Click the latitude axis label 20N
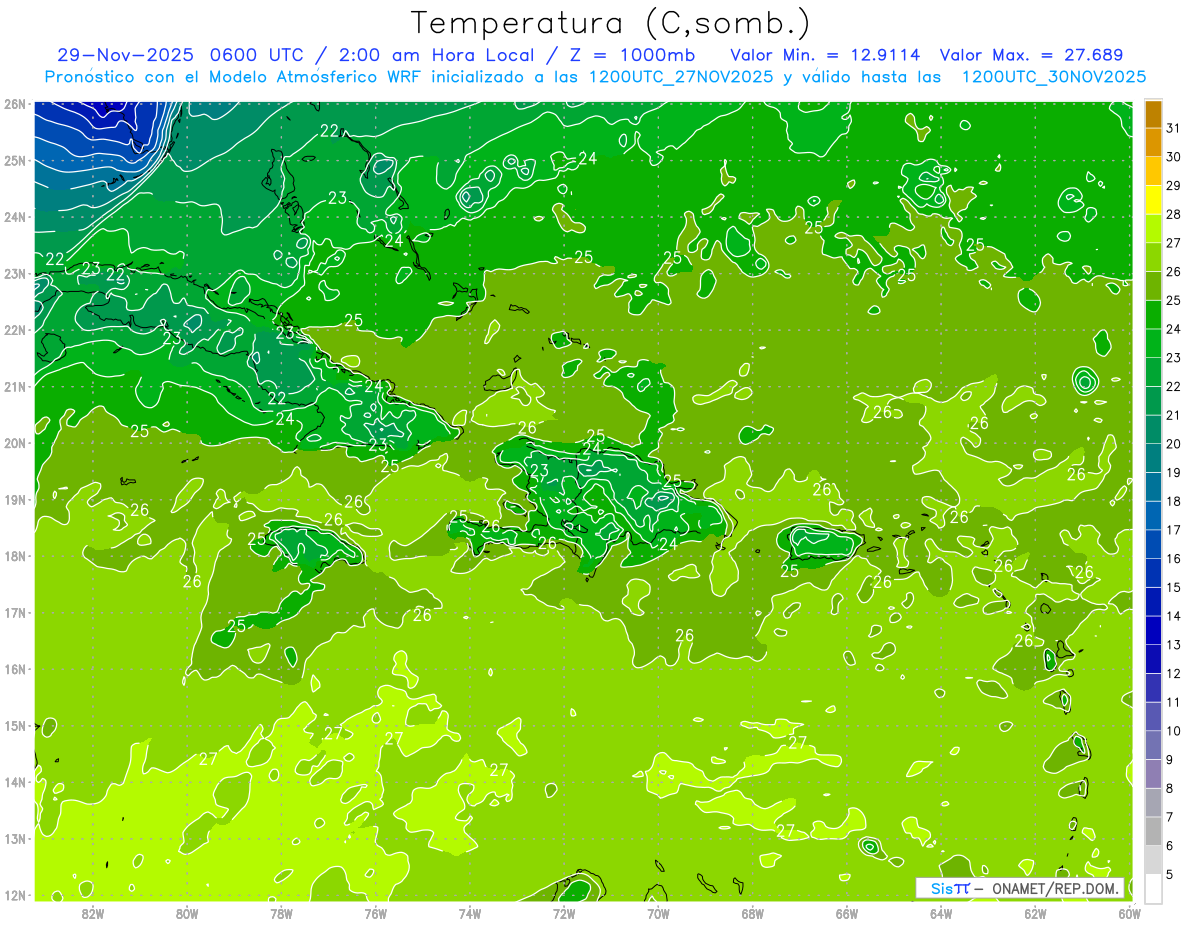The width and height of the screenshot is (1200, 927). tap(15, 443)
